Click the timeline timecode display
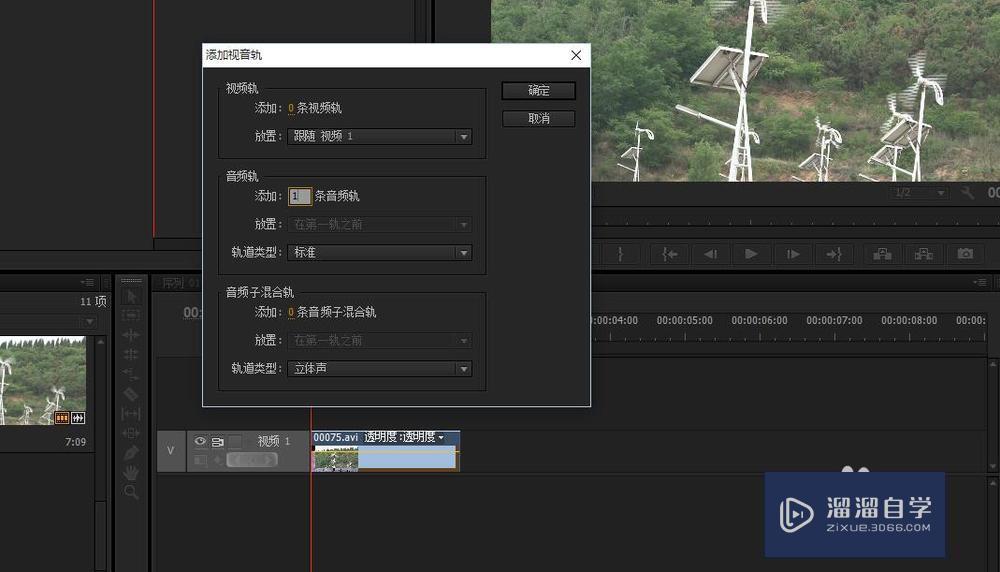The image size is (1000, 572). 193,312
